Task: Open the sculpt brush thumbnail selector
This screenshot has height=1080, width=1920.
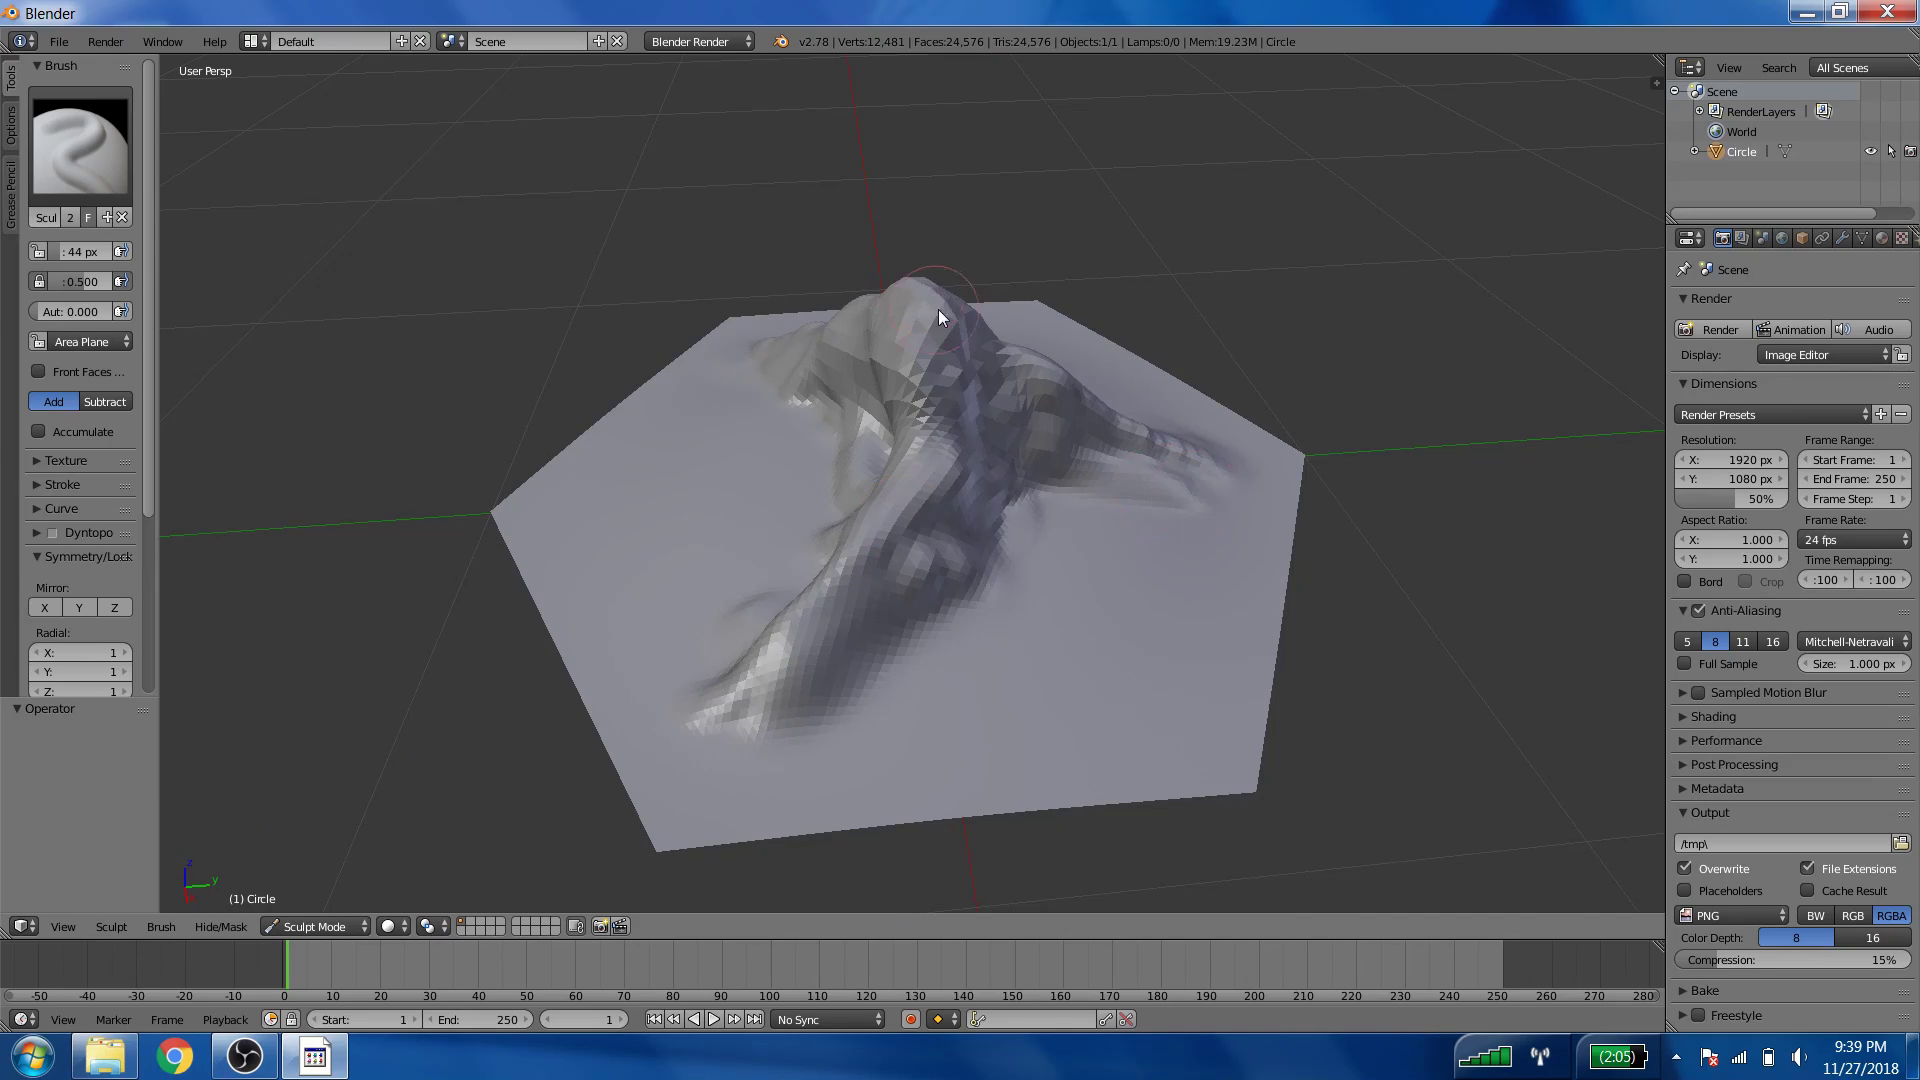Action: (80, 145)
